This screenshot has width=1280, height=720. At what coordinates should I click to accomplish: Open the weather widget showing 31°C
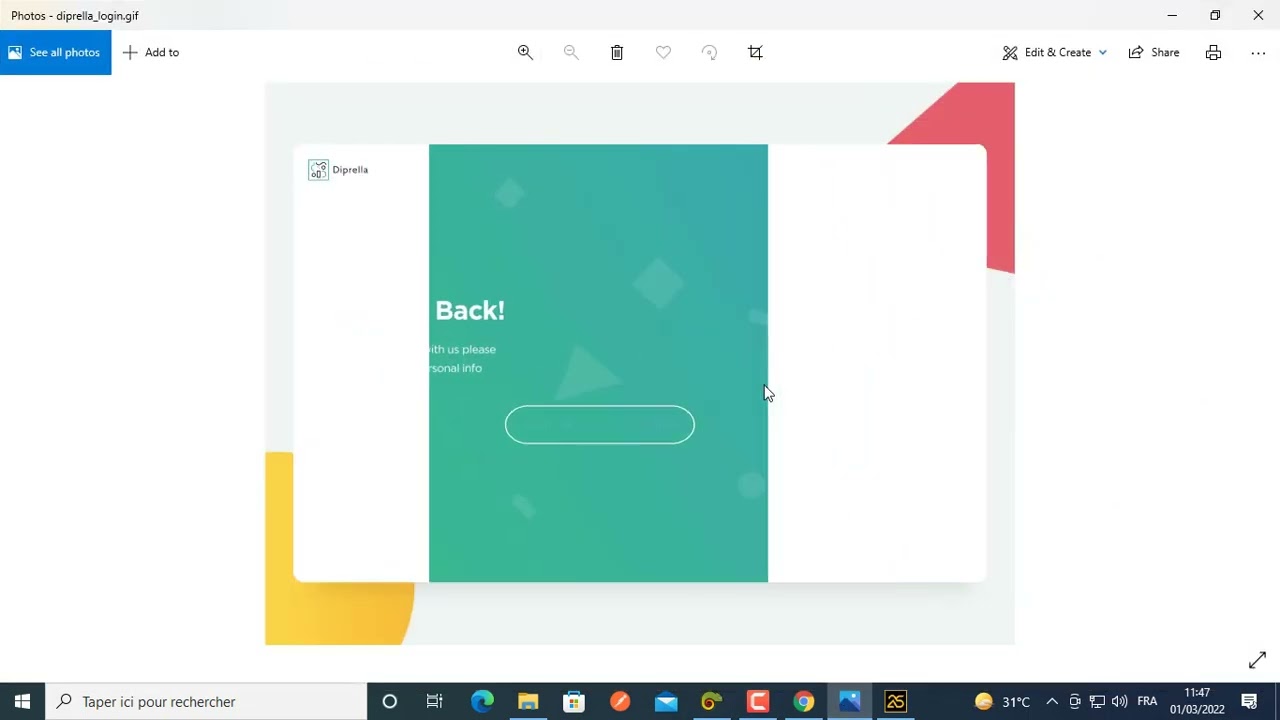click(x=1002, y=701)
